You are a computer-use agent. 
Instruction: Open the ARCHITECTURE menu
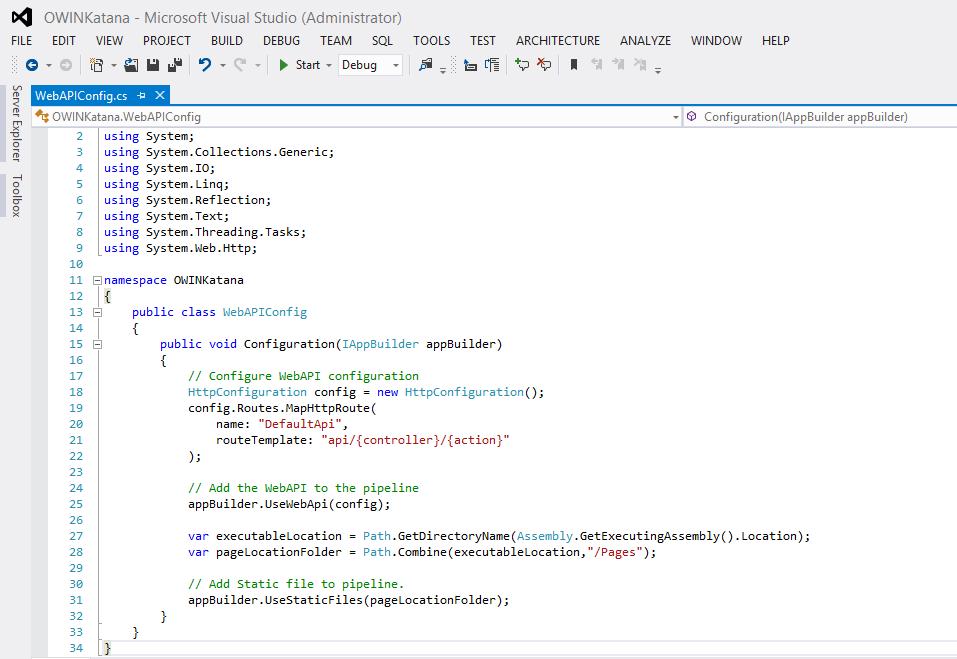[x=558, y=40]
